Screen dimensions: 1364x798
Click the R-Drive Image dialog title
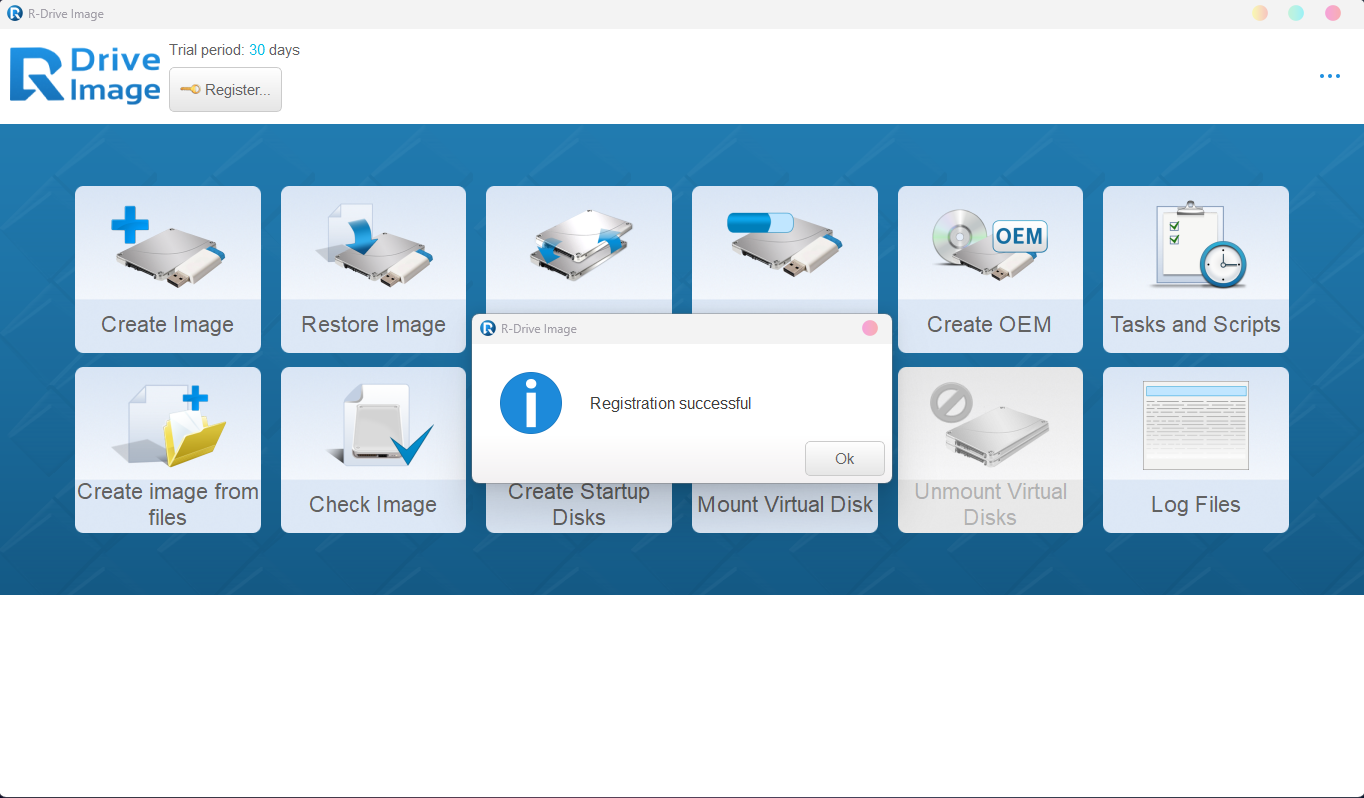pos(538,328)
